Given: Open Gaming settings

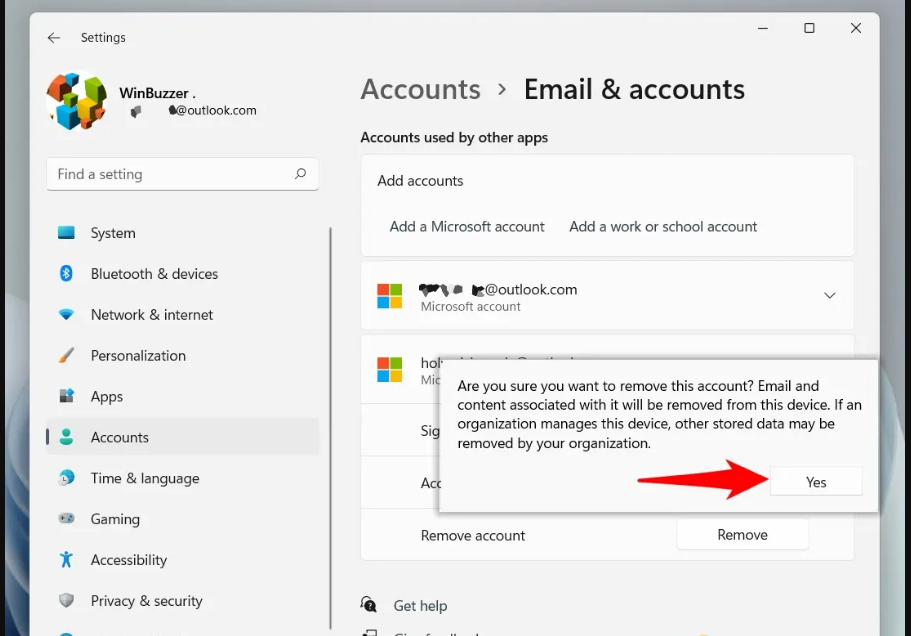Looking at the screenshot, I should tap(182, 519).
